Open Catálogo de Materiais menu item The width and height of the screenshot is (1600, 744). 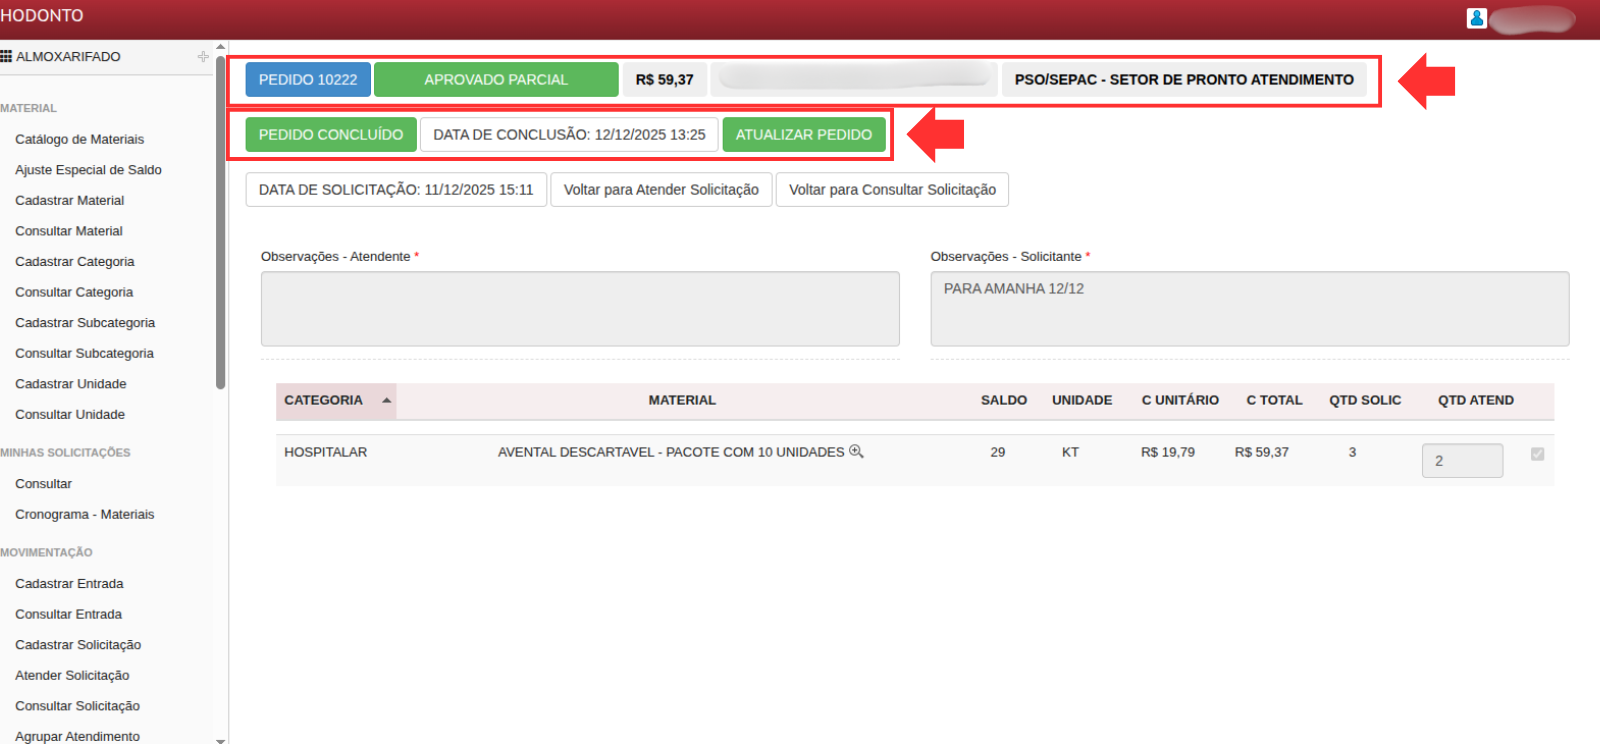(x=79, y=139)
